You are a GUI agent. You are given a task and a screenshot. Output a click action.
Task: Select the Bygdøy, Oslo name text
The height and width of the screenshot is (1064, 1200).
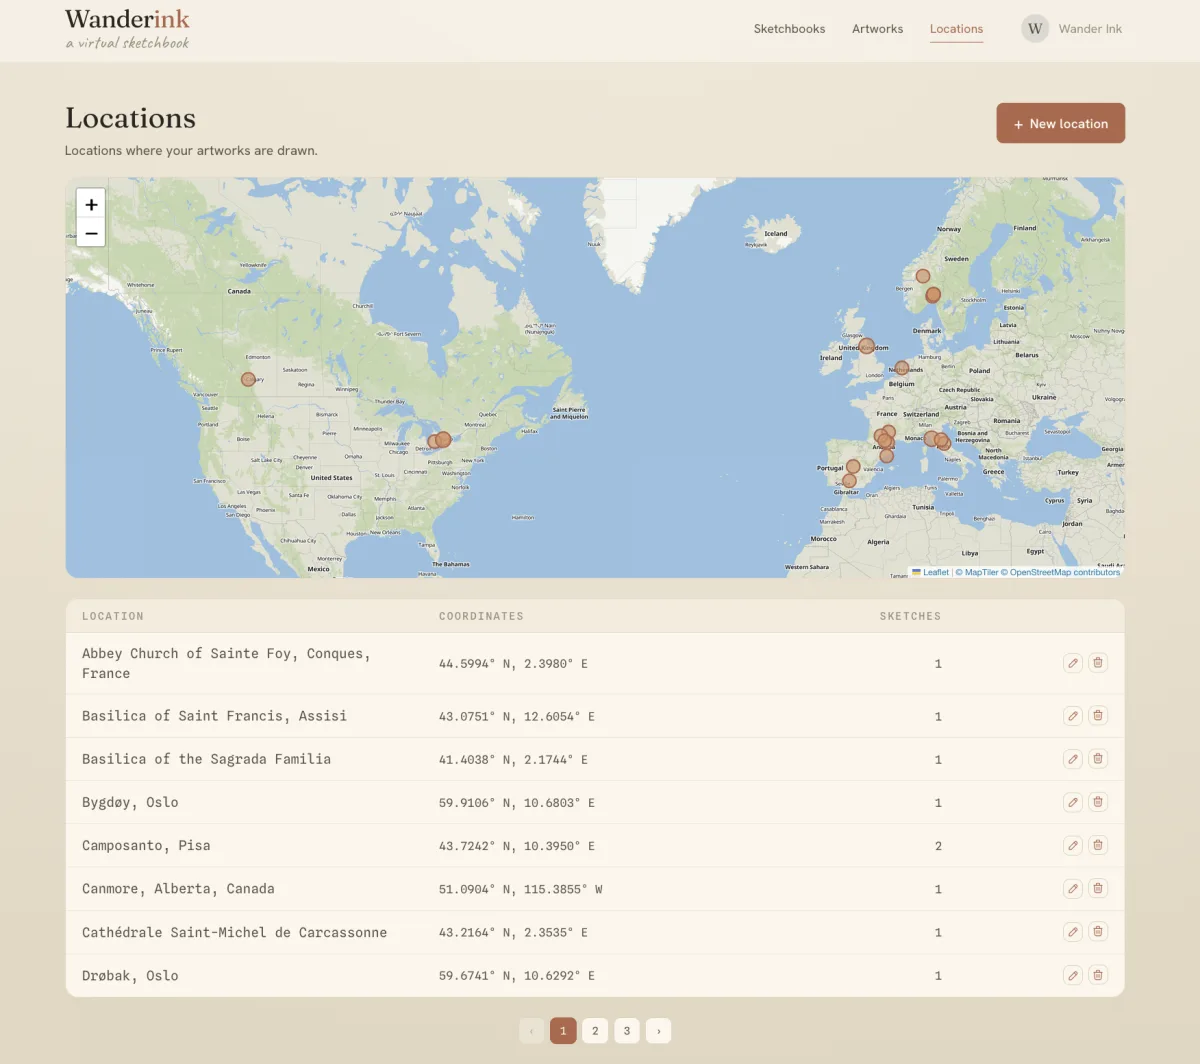[x=130, y=802]
